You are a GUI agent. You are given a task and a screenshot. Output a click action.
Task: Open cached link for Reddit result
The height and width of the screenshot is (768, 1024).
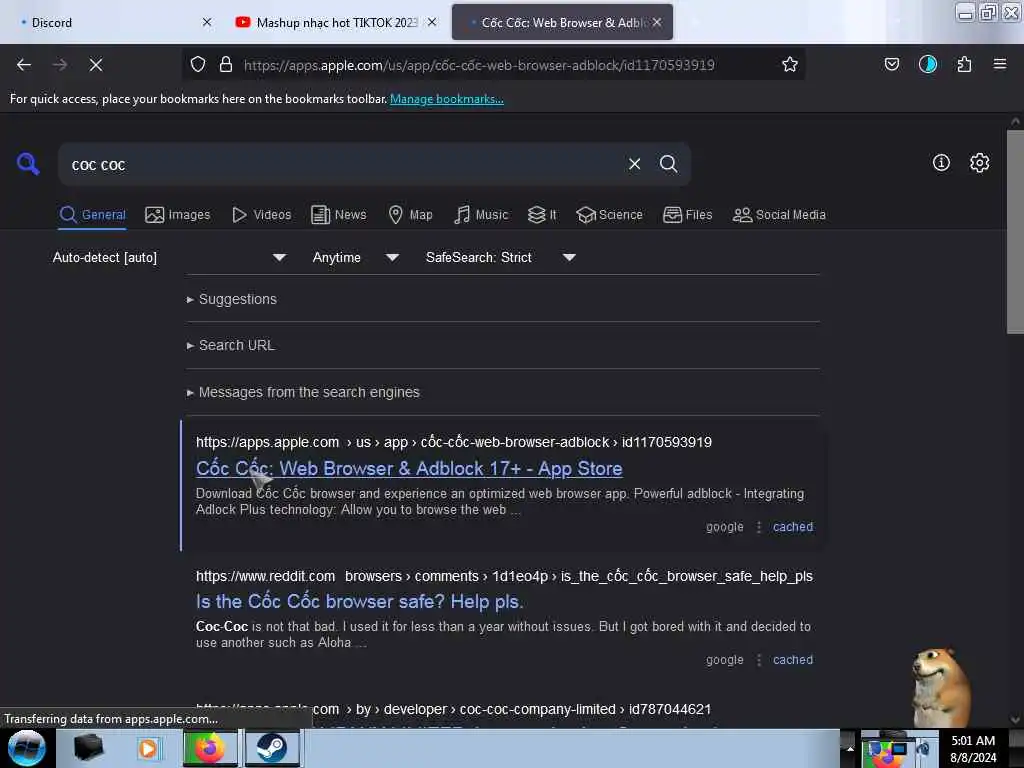pos(793,660)
